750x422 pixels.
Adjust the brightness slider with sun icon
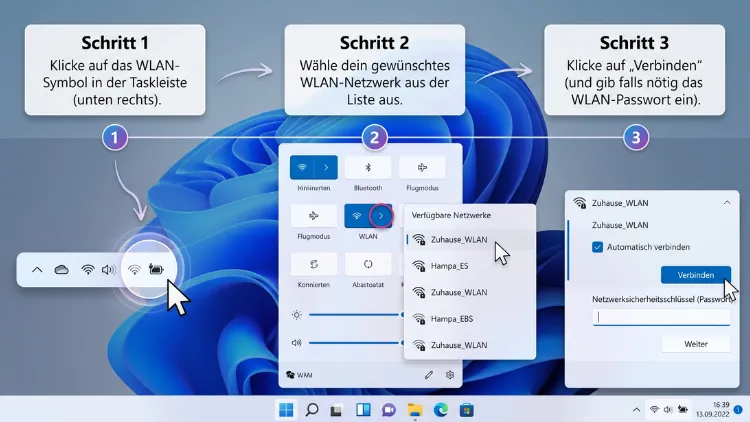356,315
